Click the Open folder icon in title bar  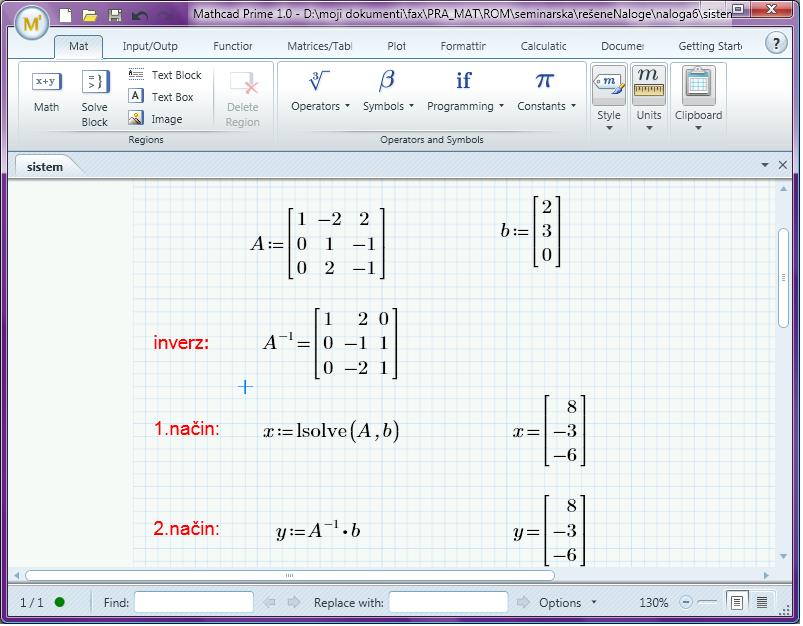point(90,16)
